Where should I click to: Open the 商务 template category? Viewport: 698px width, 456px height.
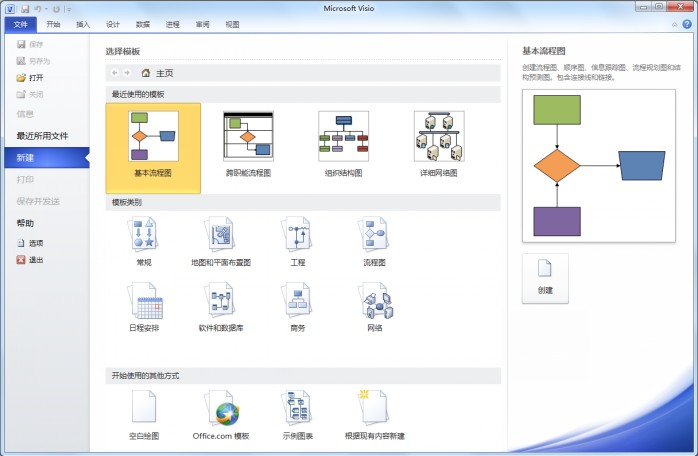pos(298,307)
